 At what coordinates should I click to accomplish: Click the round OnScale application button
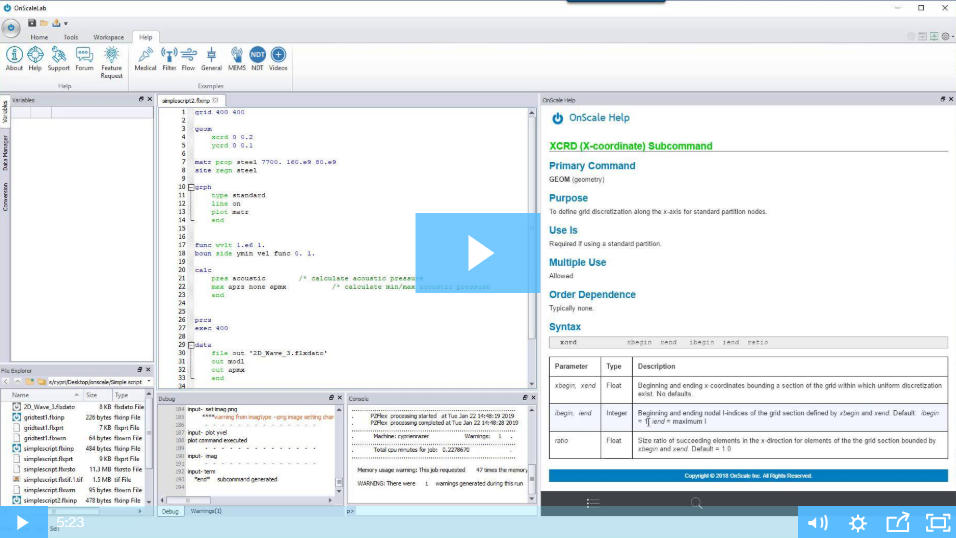pyautogui.click(x=10, y=27)
